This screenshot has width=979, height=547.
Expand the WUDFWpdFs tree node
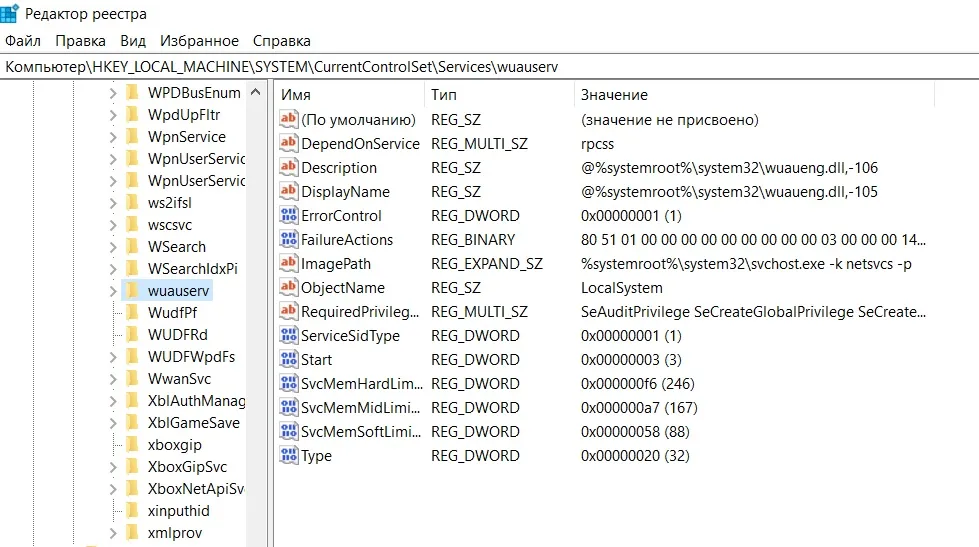pos(113,357)
